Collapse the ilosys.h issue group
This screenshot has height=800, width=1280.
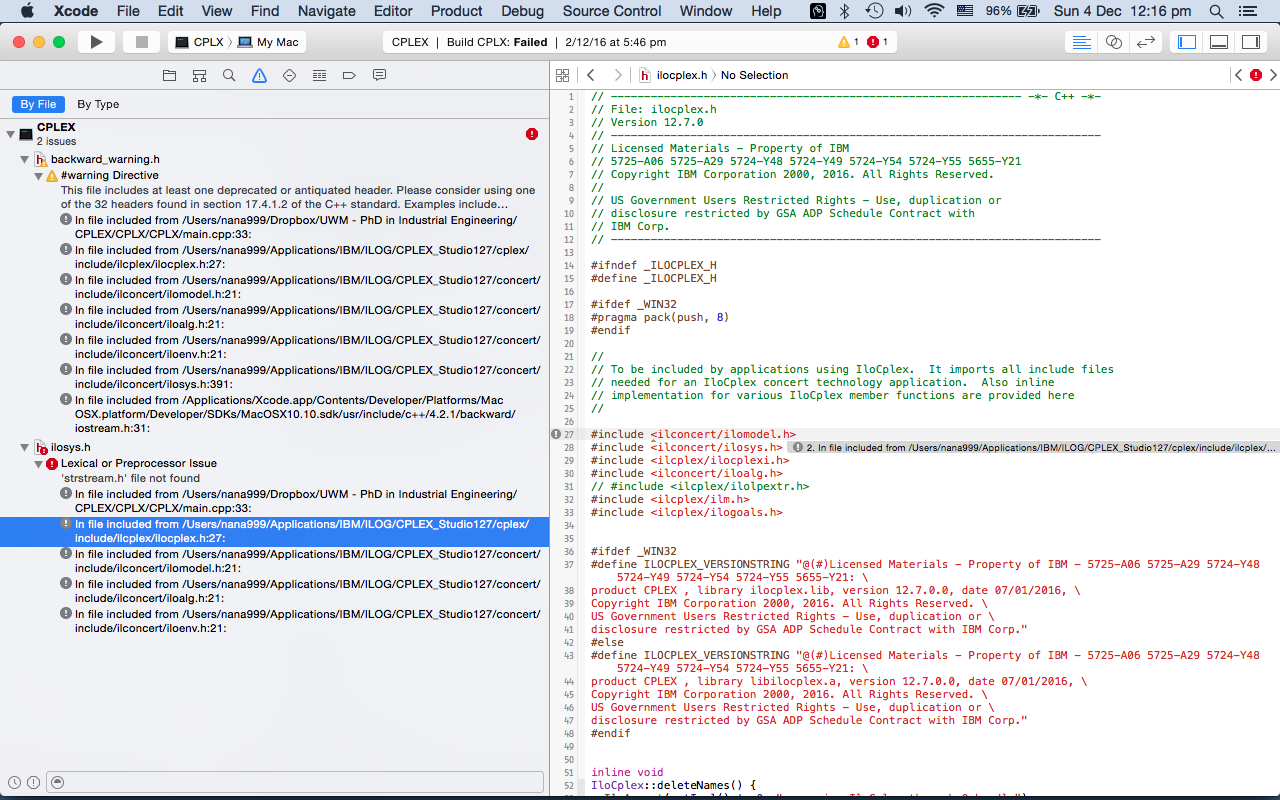[x=25, y=448]
